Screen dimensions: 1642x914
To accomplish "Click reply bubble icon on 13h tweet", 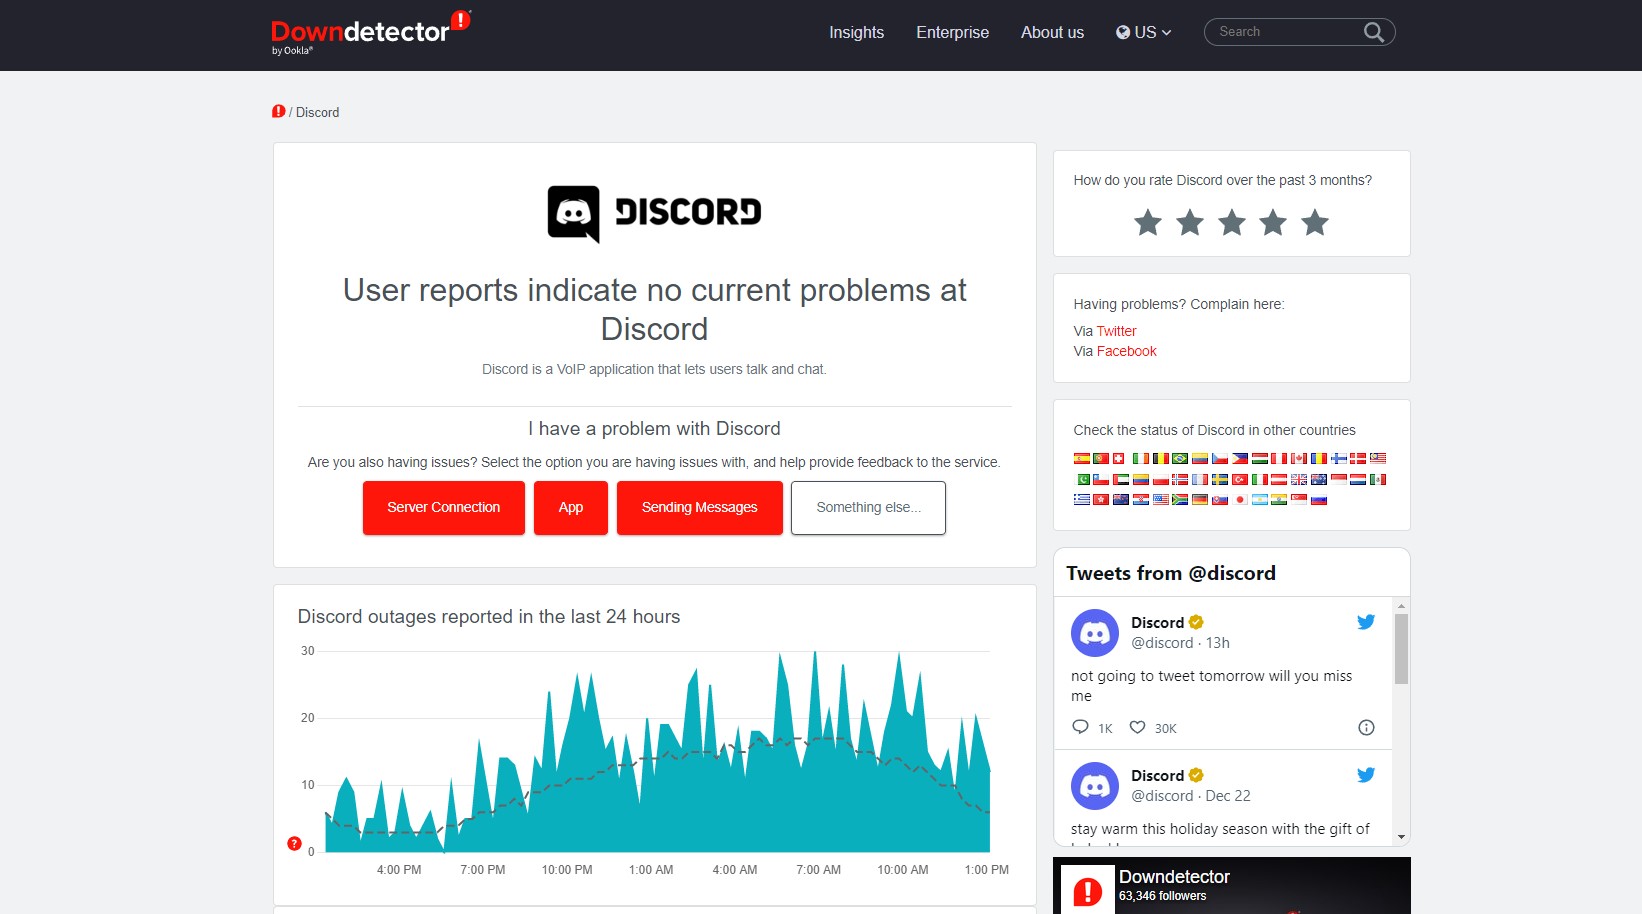I will tap(1080, 727).
